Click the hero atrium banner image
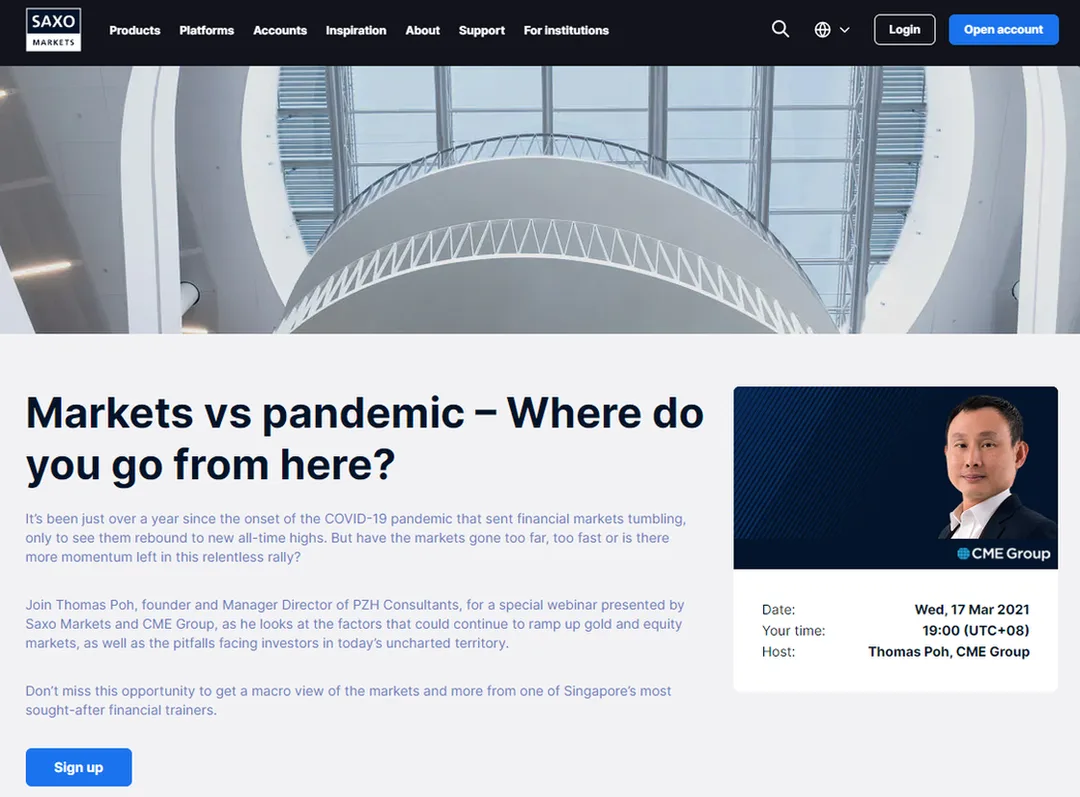This screenshot has height=797, width=1080. tap(540, 200)
